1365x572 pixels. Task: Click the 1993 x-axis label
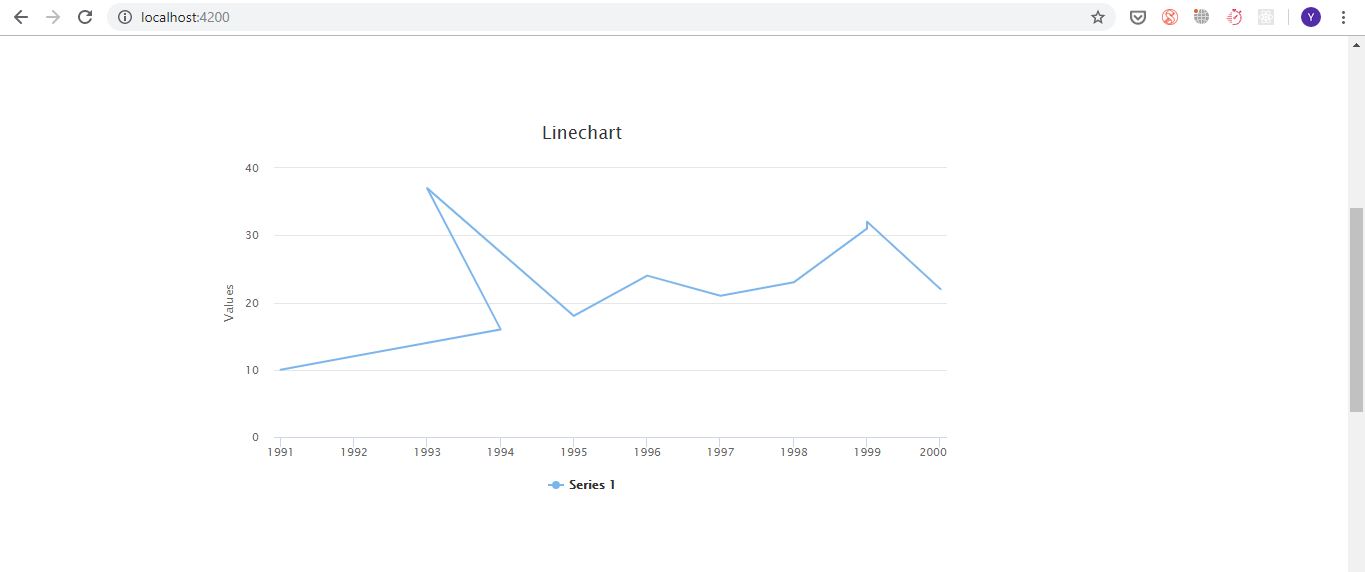(x=427, y=452)
